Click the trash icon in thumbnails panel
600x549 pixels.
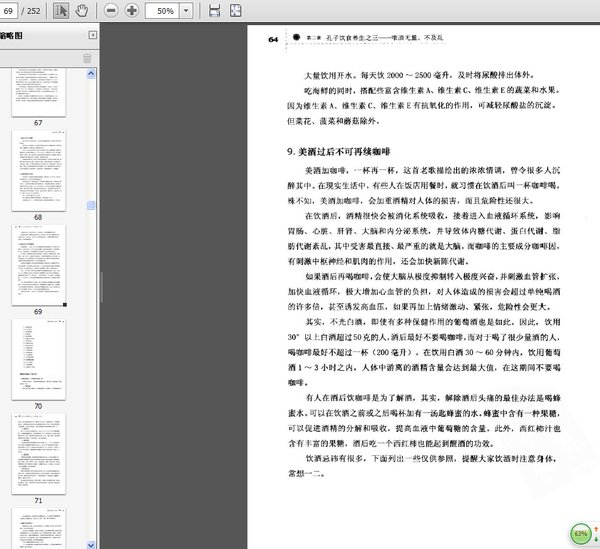(87, 58)
